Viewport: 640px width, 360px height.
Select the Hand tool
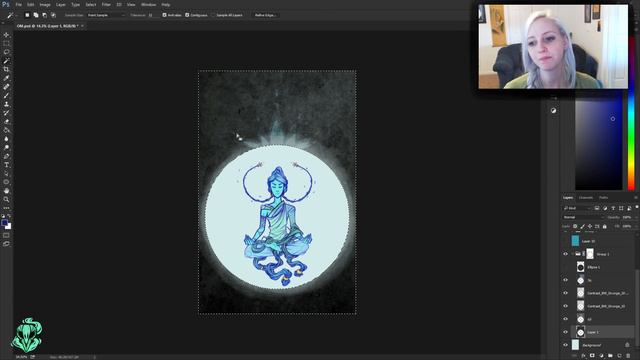6,191
